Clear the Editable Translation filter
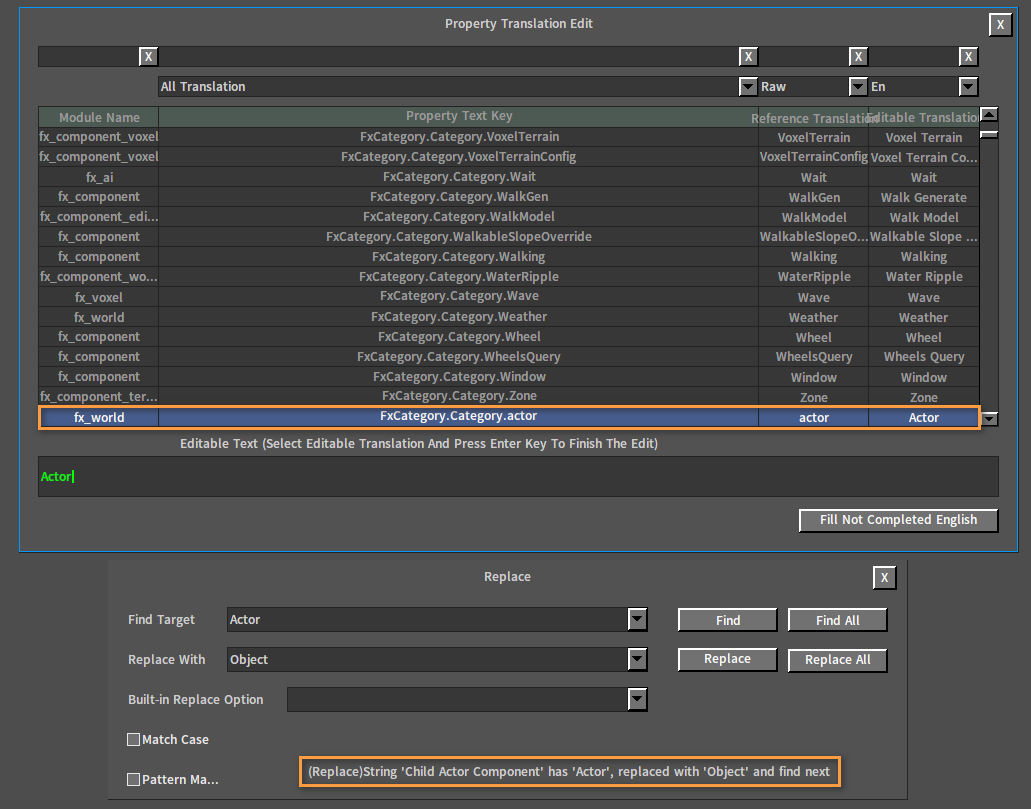1031x809 pixels. click(x=968, y=57)
